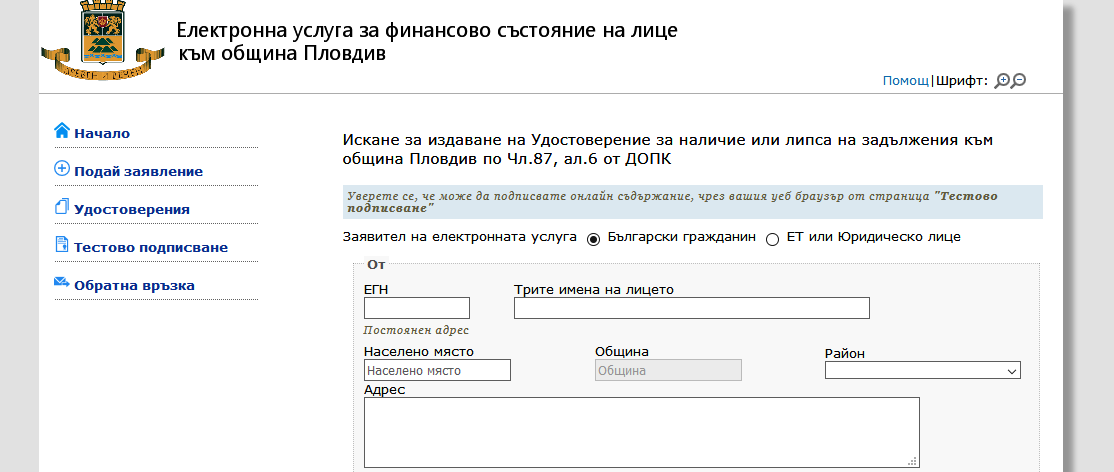Click inside the Адрес text area

642,432
